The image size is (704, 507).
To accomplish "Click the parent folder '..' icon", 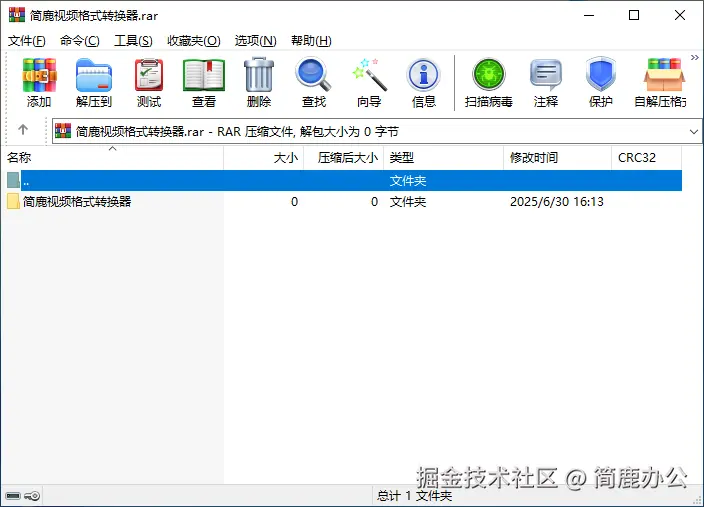I will [13, 180].
